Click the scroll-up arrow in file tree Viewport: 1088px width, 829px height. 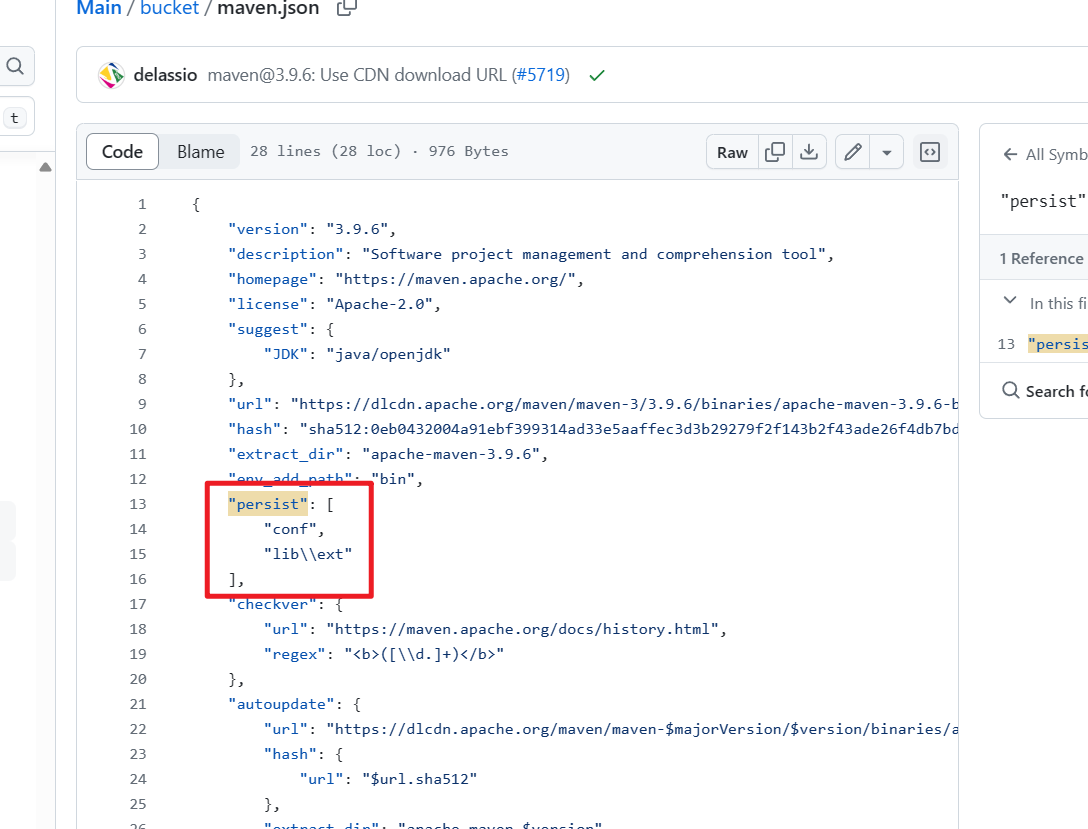pyautogui.click(x=45, y=167)
